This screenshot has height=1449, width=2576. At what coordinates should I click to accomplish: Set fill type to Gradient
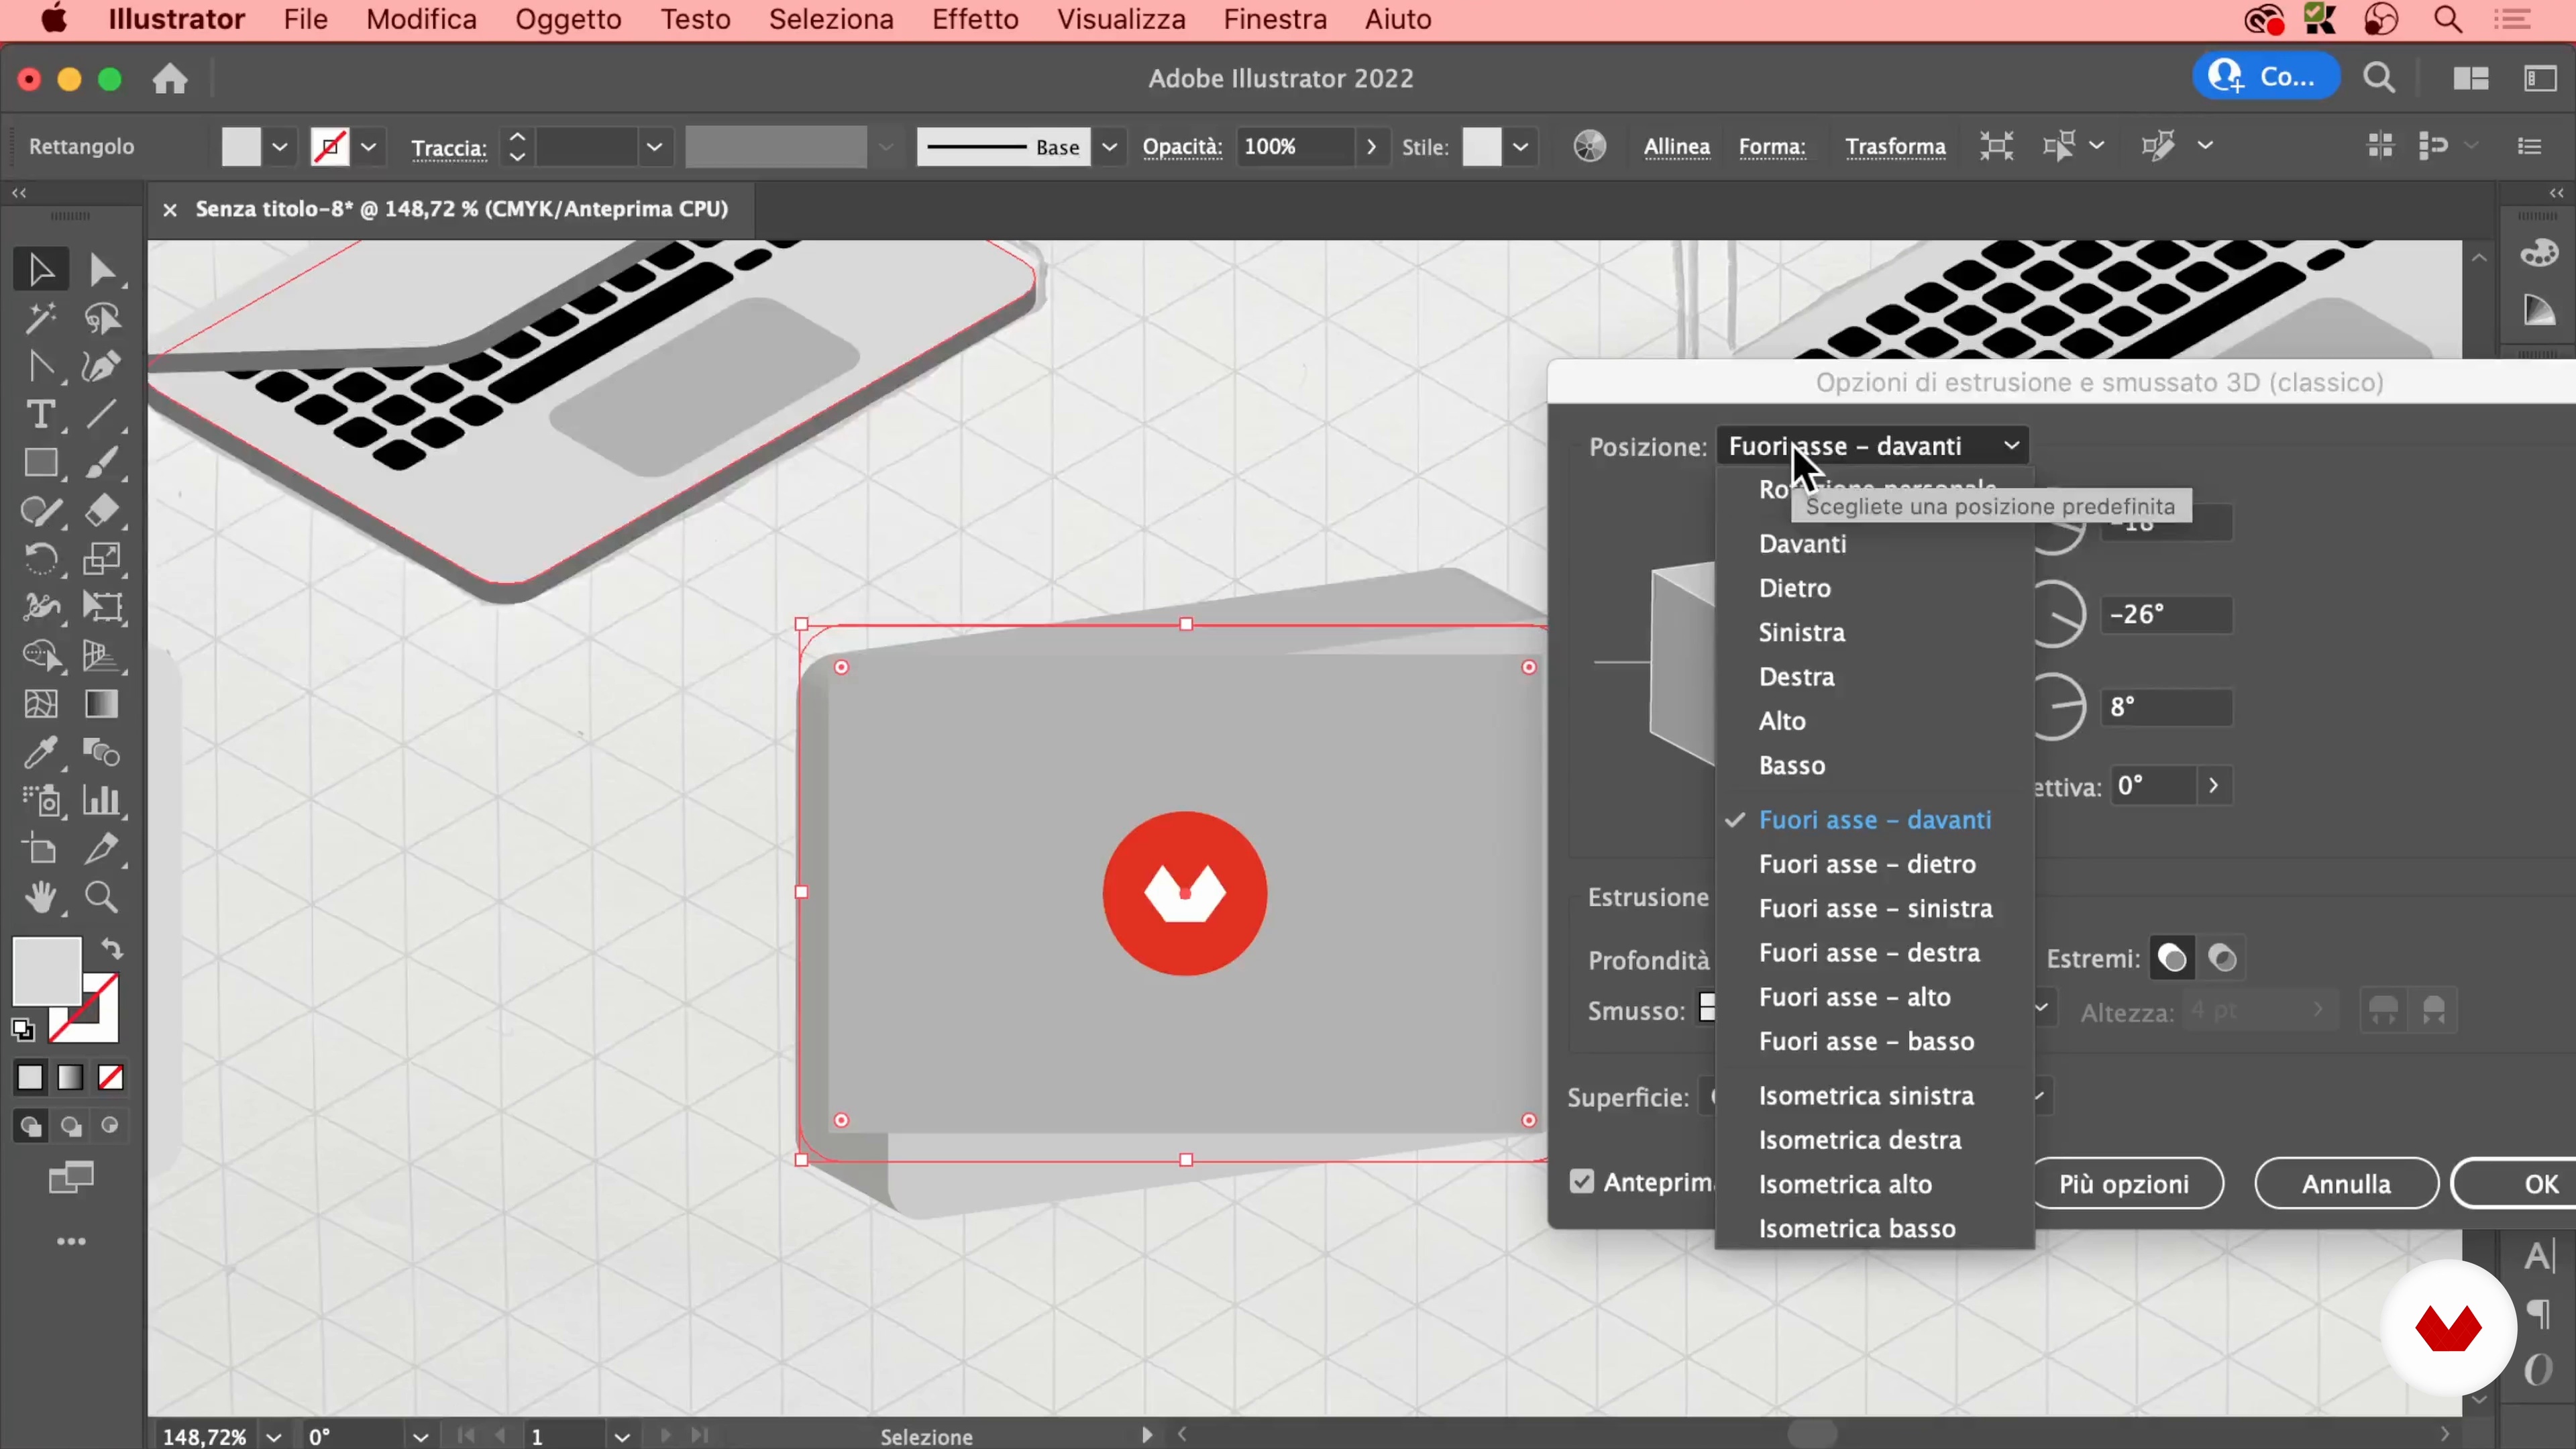coord(70,1077)
